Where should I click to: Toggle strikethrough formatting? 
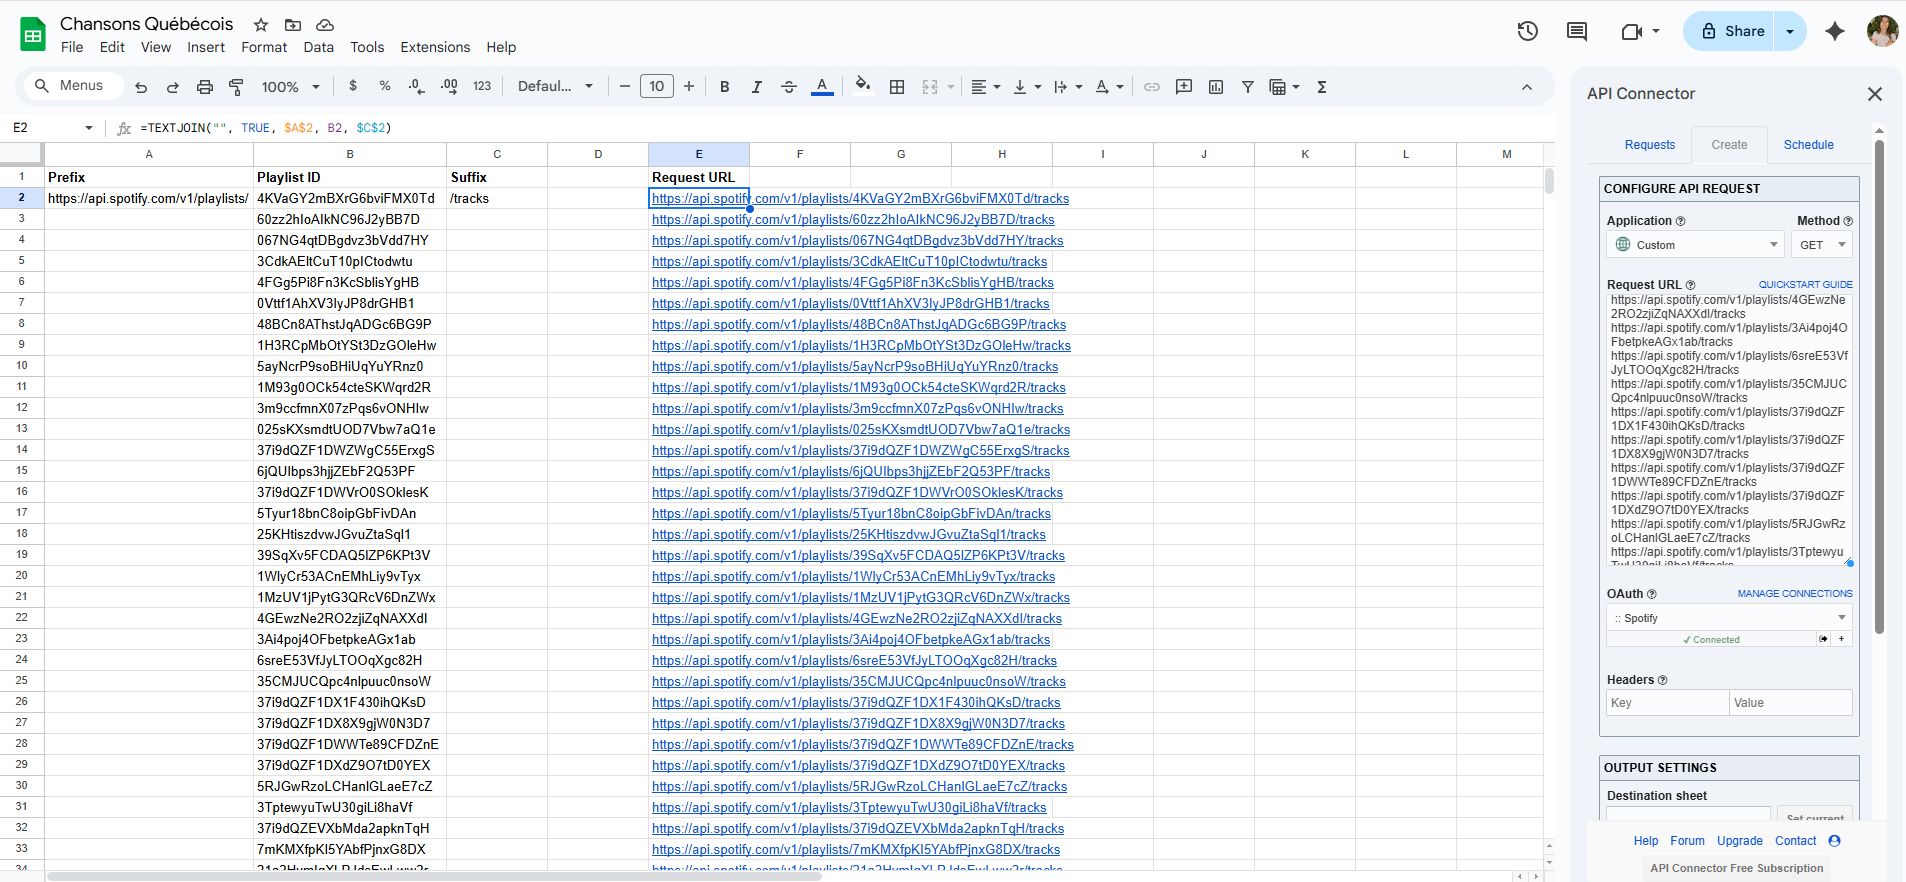pyautogui.click(x=789, y=87)
